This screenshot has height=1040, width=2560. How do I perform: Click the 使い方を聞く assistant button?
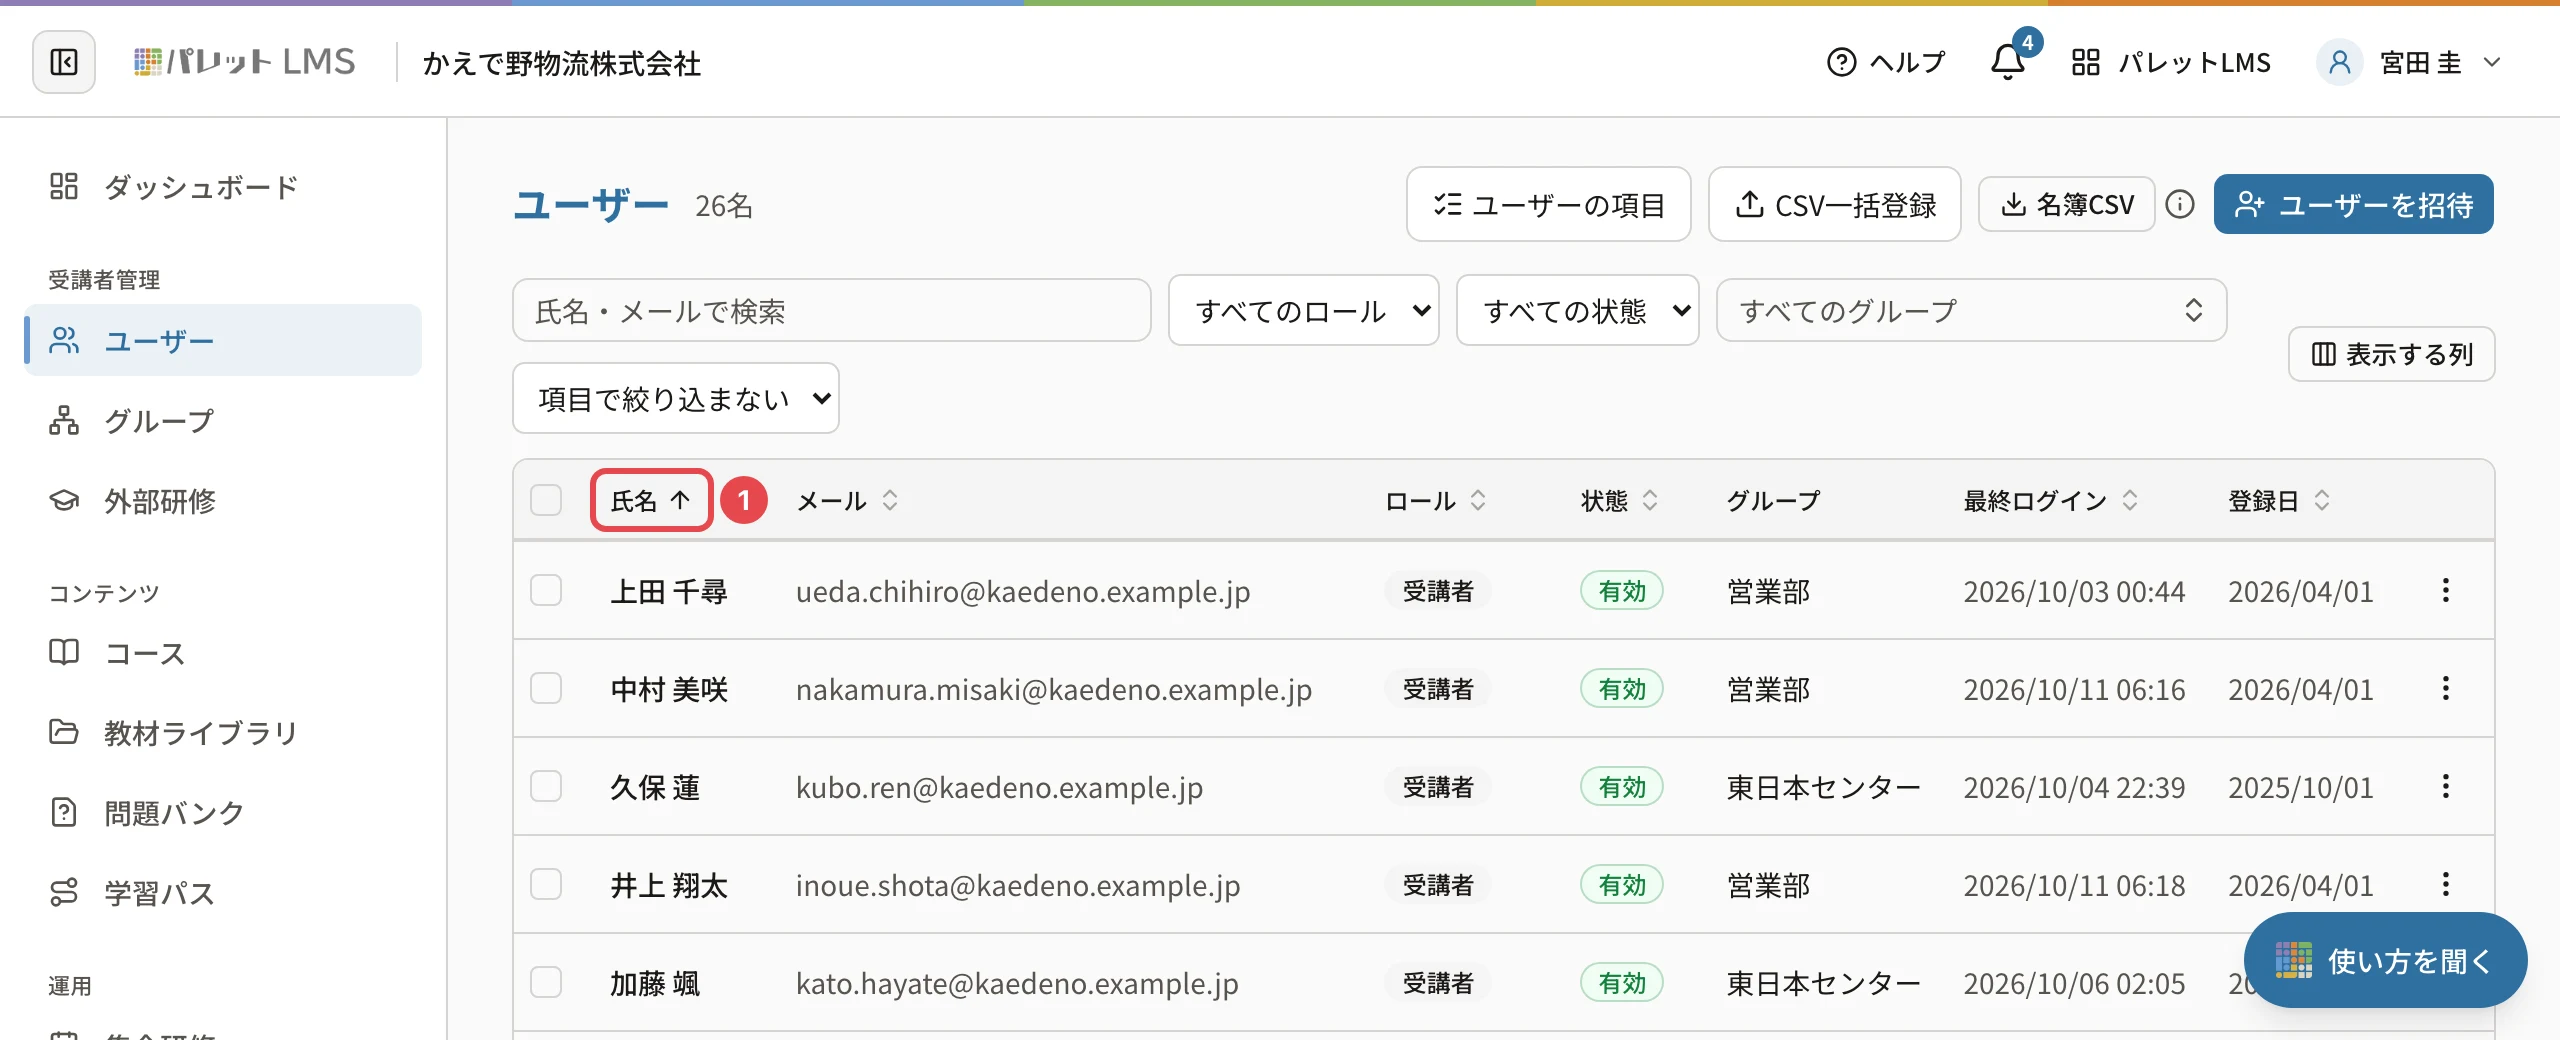pos(2386,960)
